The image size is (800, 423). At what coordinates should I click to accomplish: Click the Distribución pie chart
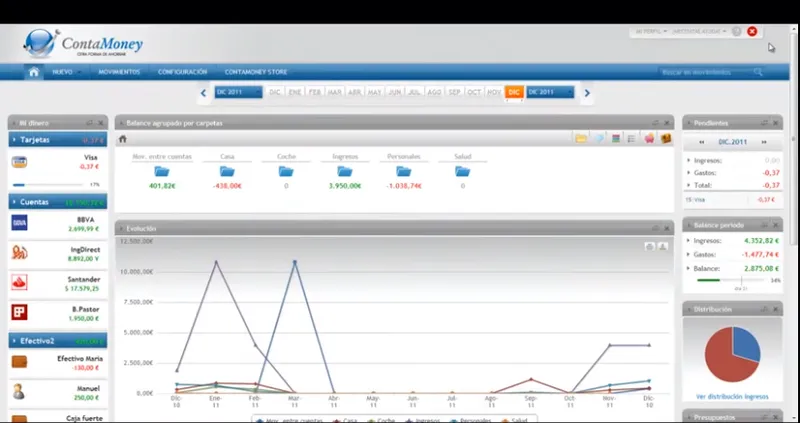[733, 355]
